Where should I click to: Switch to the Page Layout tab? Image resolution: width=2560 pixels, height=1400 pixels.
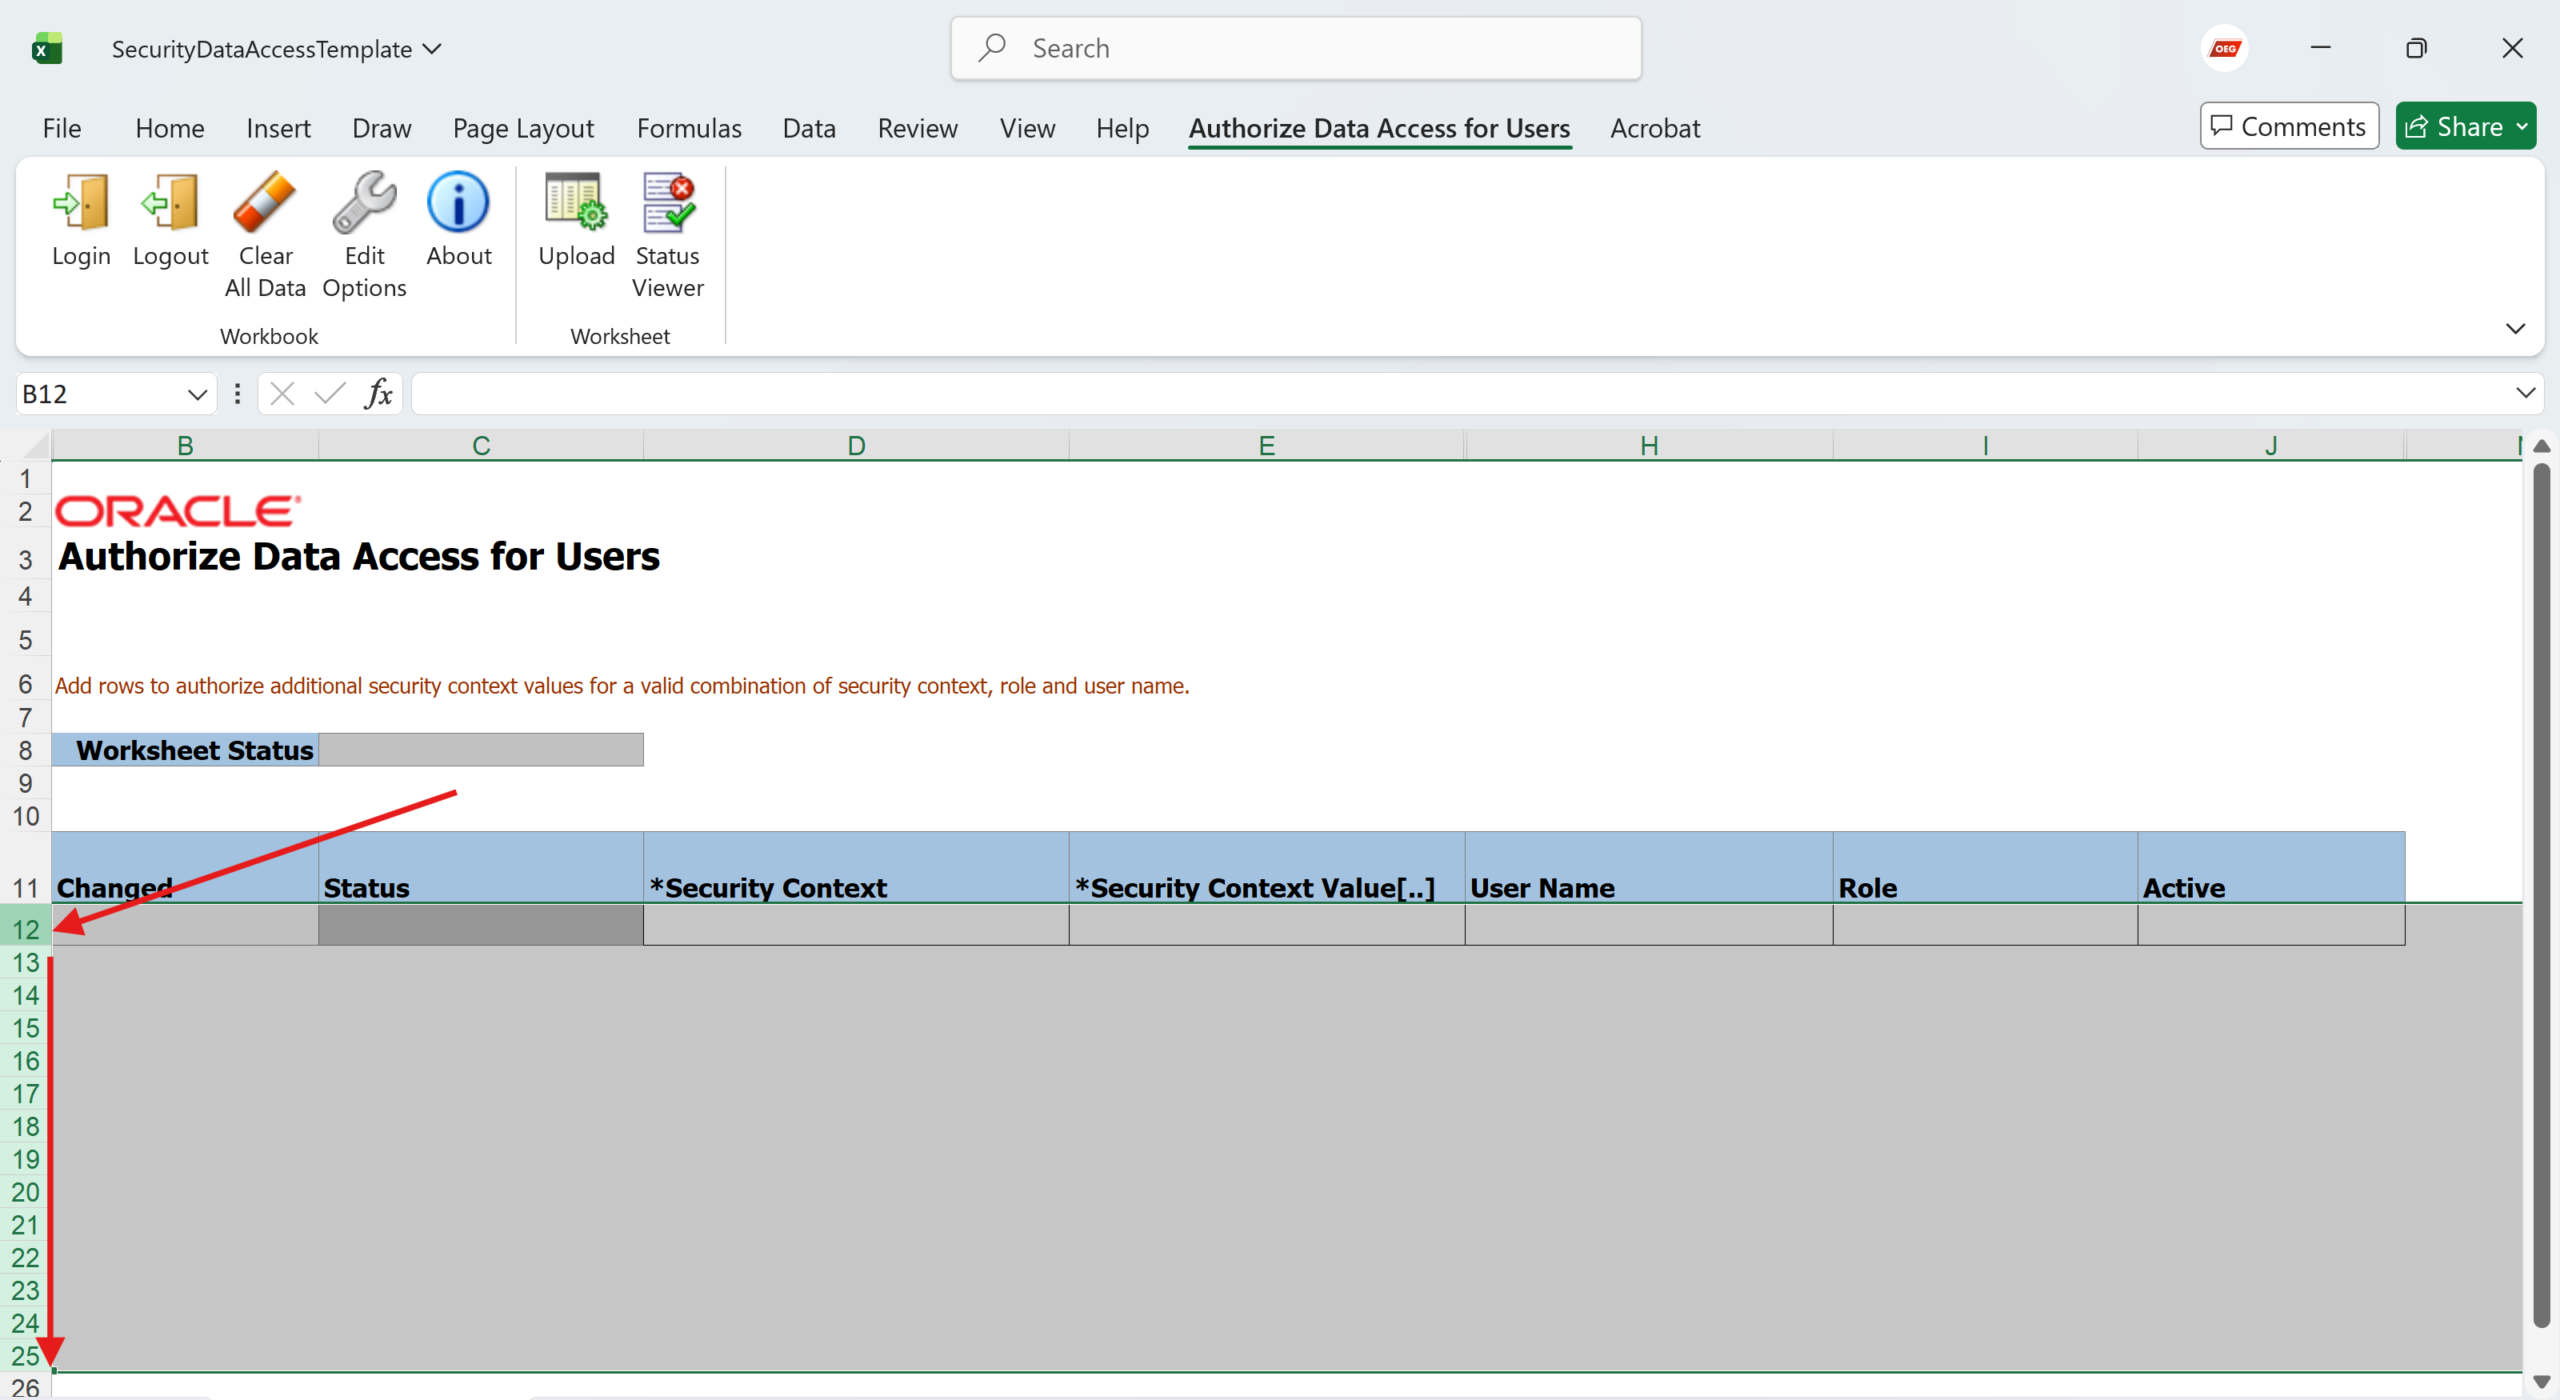[x=523, y=128]
